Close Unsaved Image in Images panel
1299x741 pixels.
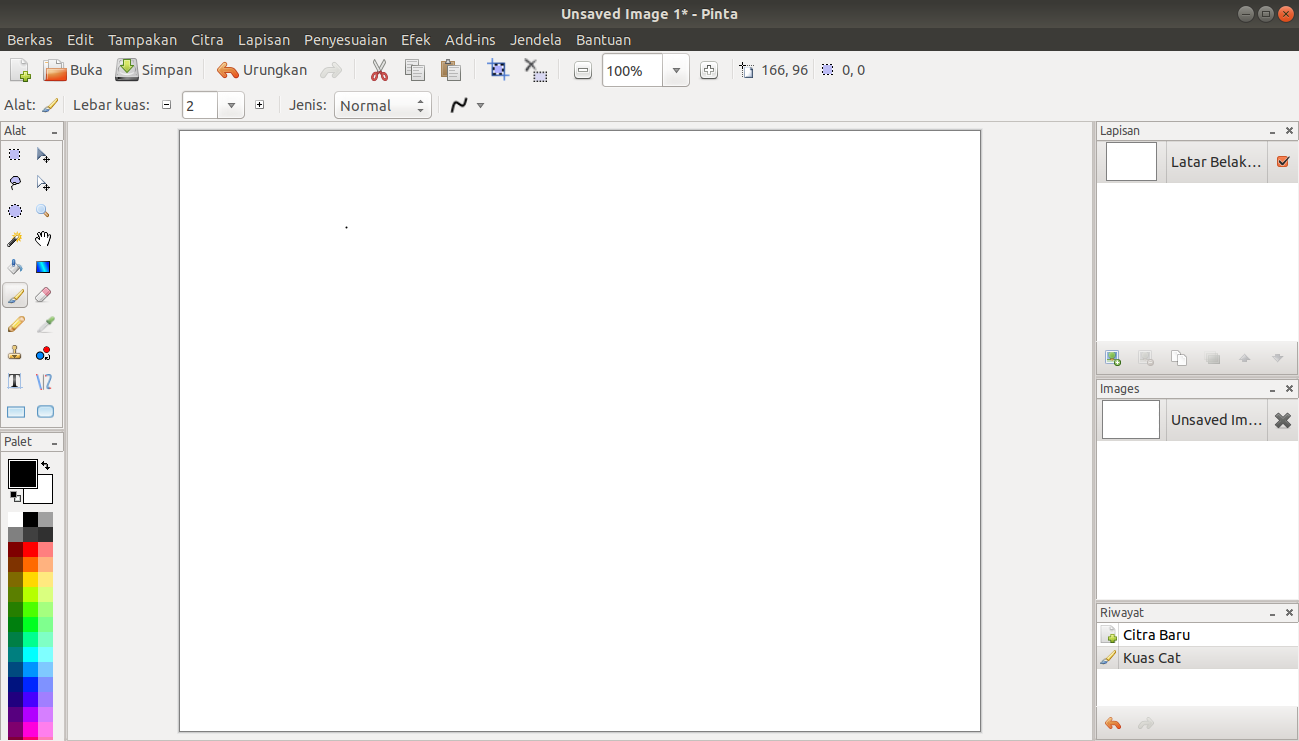coord(1283,421)
